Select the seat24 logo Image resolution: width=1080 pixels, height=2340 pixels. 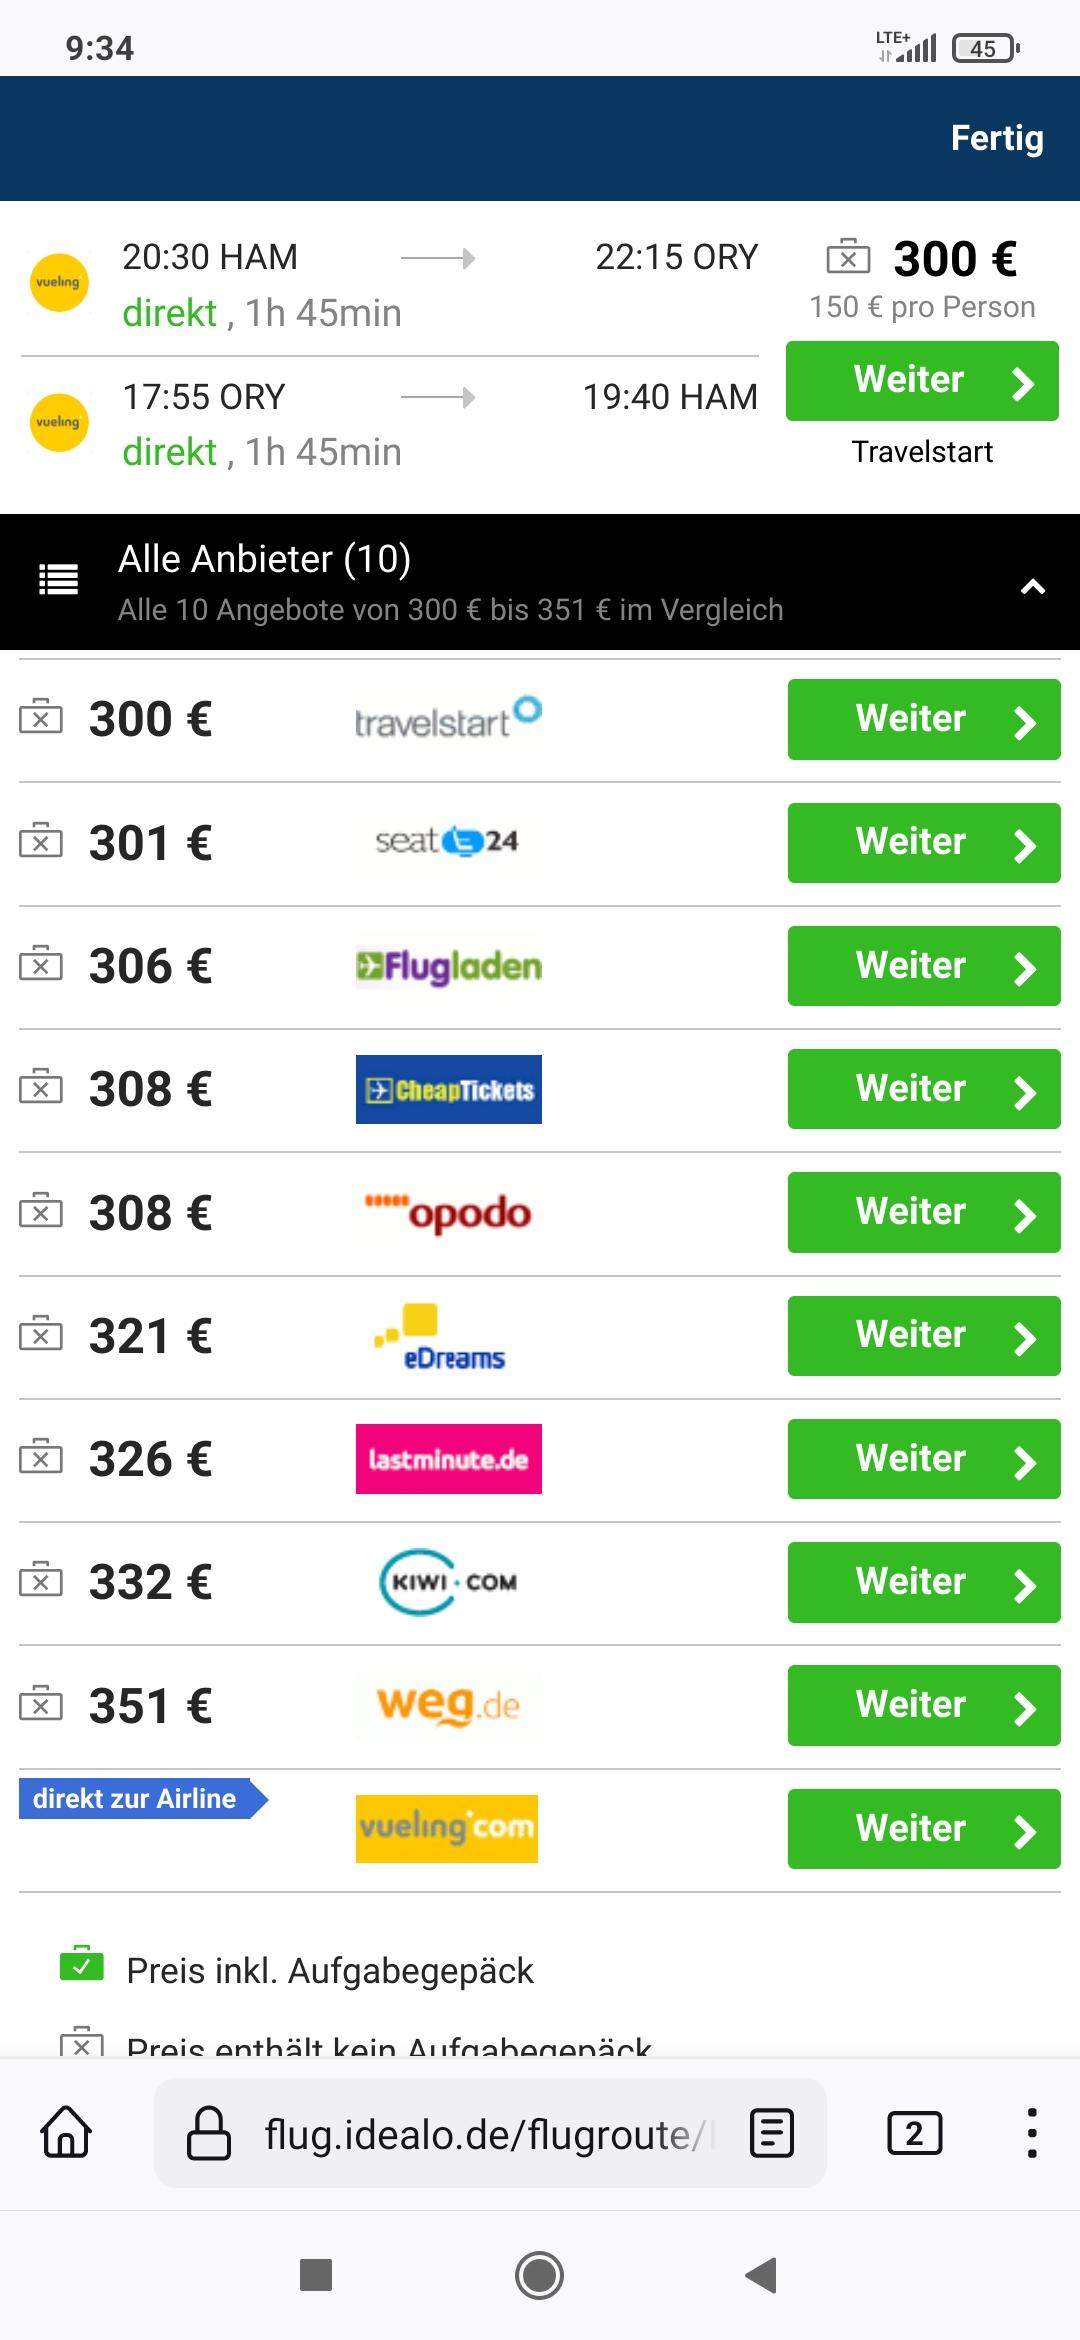[x=448, y=841]
